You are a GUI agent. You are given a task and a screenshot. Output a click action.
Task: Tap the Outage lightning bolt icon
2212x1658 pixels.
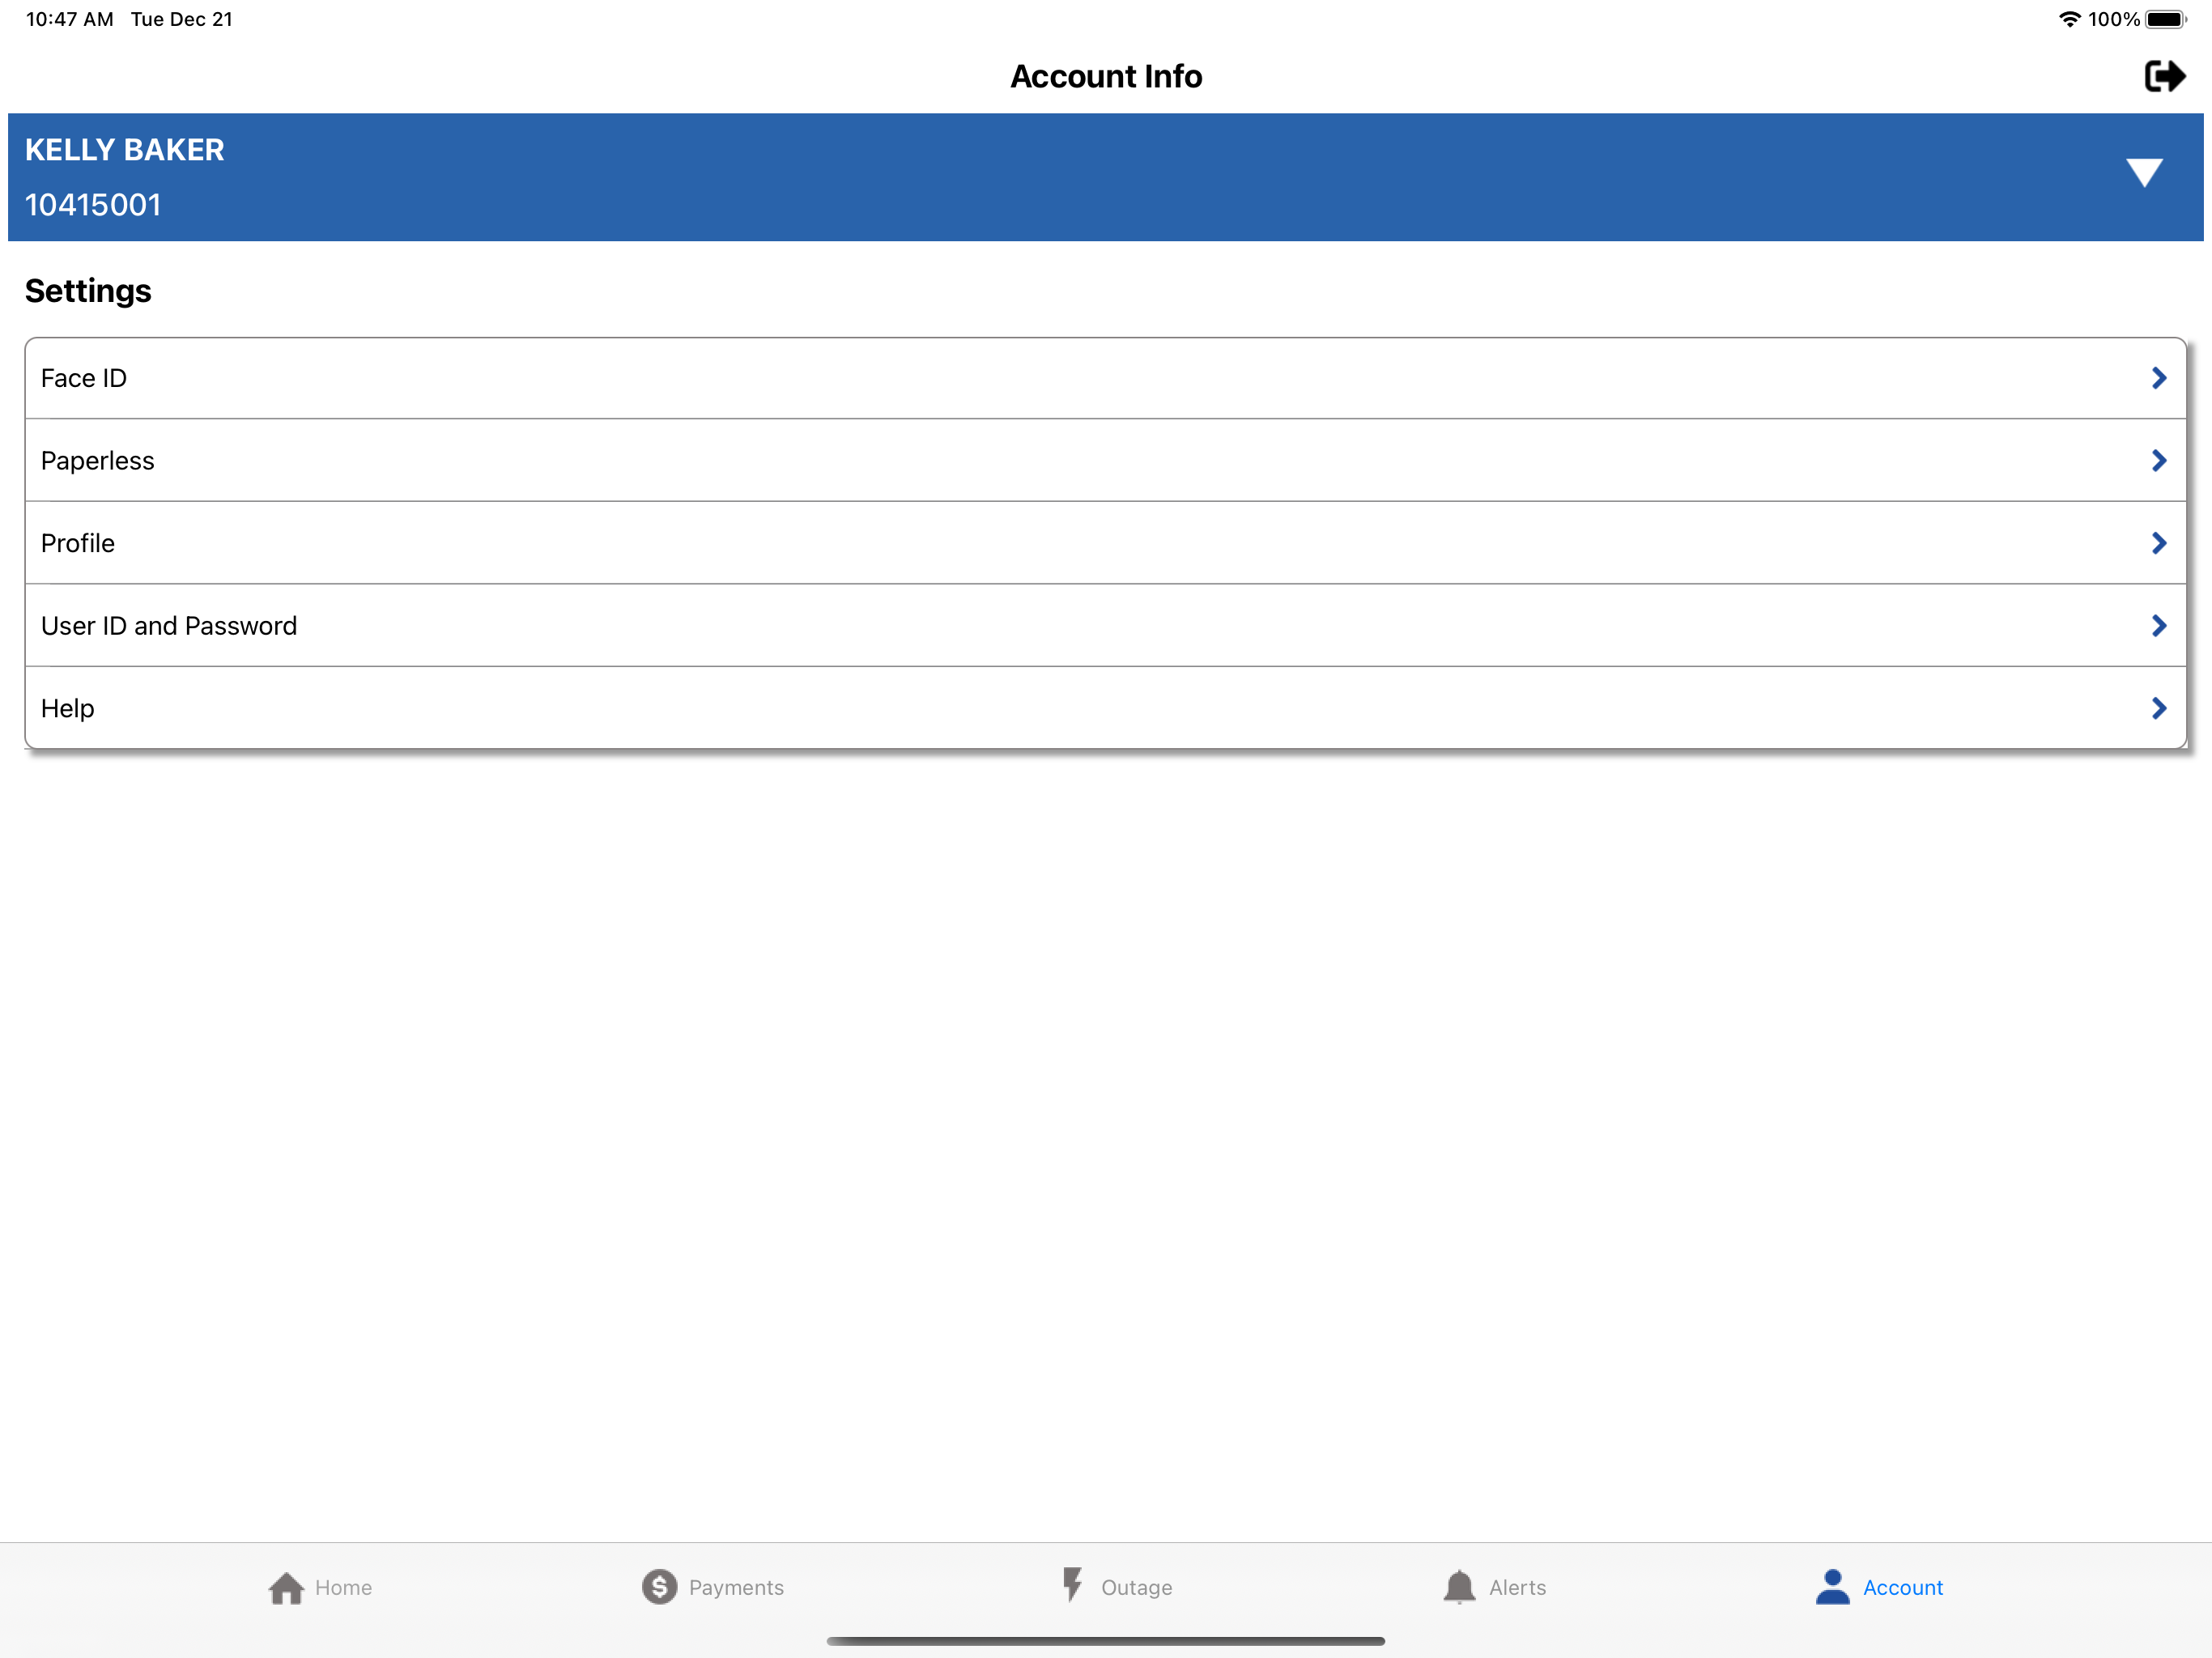click(x=1072, y=1584)
